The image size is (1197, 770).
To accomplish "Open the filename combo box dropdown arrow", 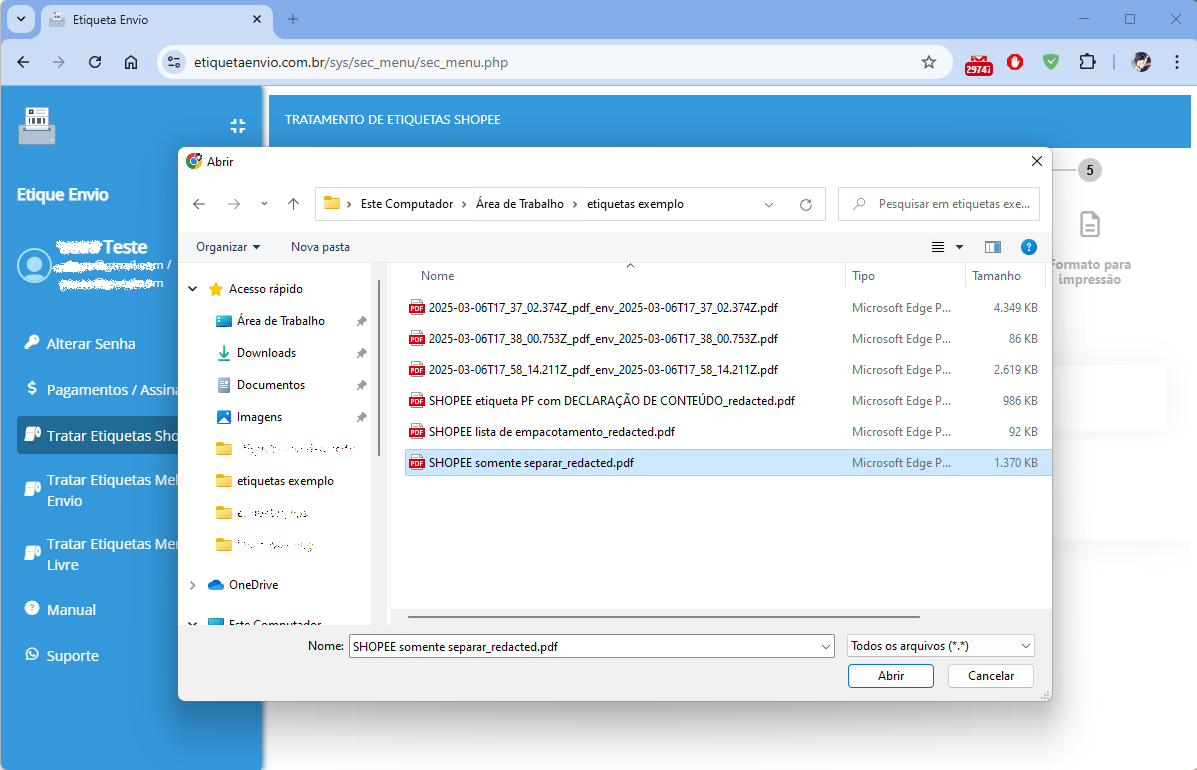I will pyautogui.click(x=825, y=646).
